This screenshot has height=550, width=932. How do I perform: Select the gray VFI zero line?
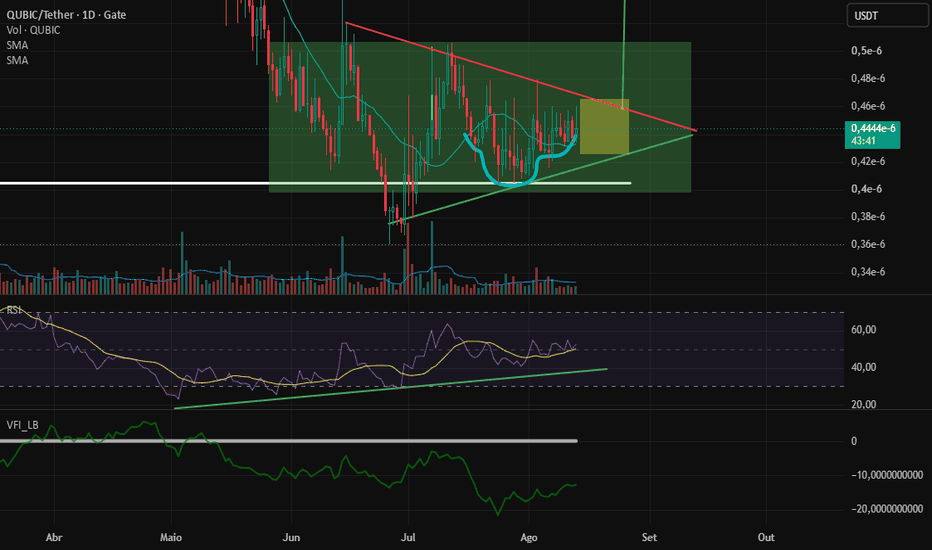288,441
